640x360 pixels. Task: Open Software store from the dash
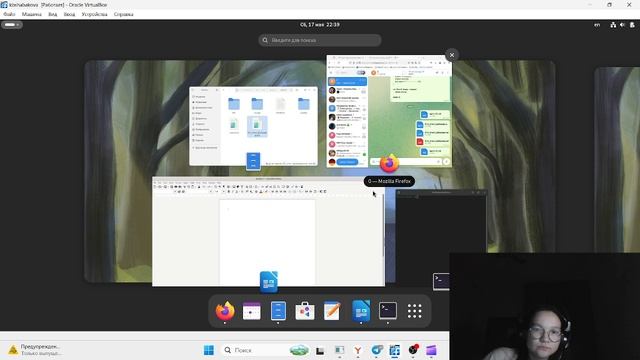[x=305, y=311]
